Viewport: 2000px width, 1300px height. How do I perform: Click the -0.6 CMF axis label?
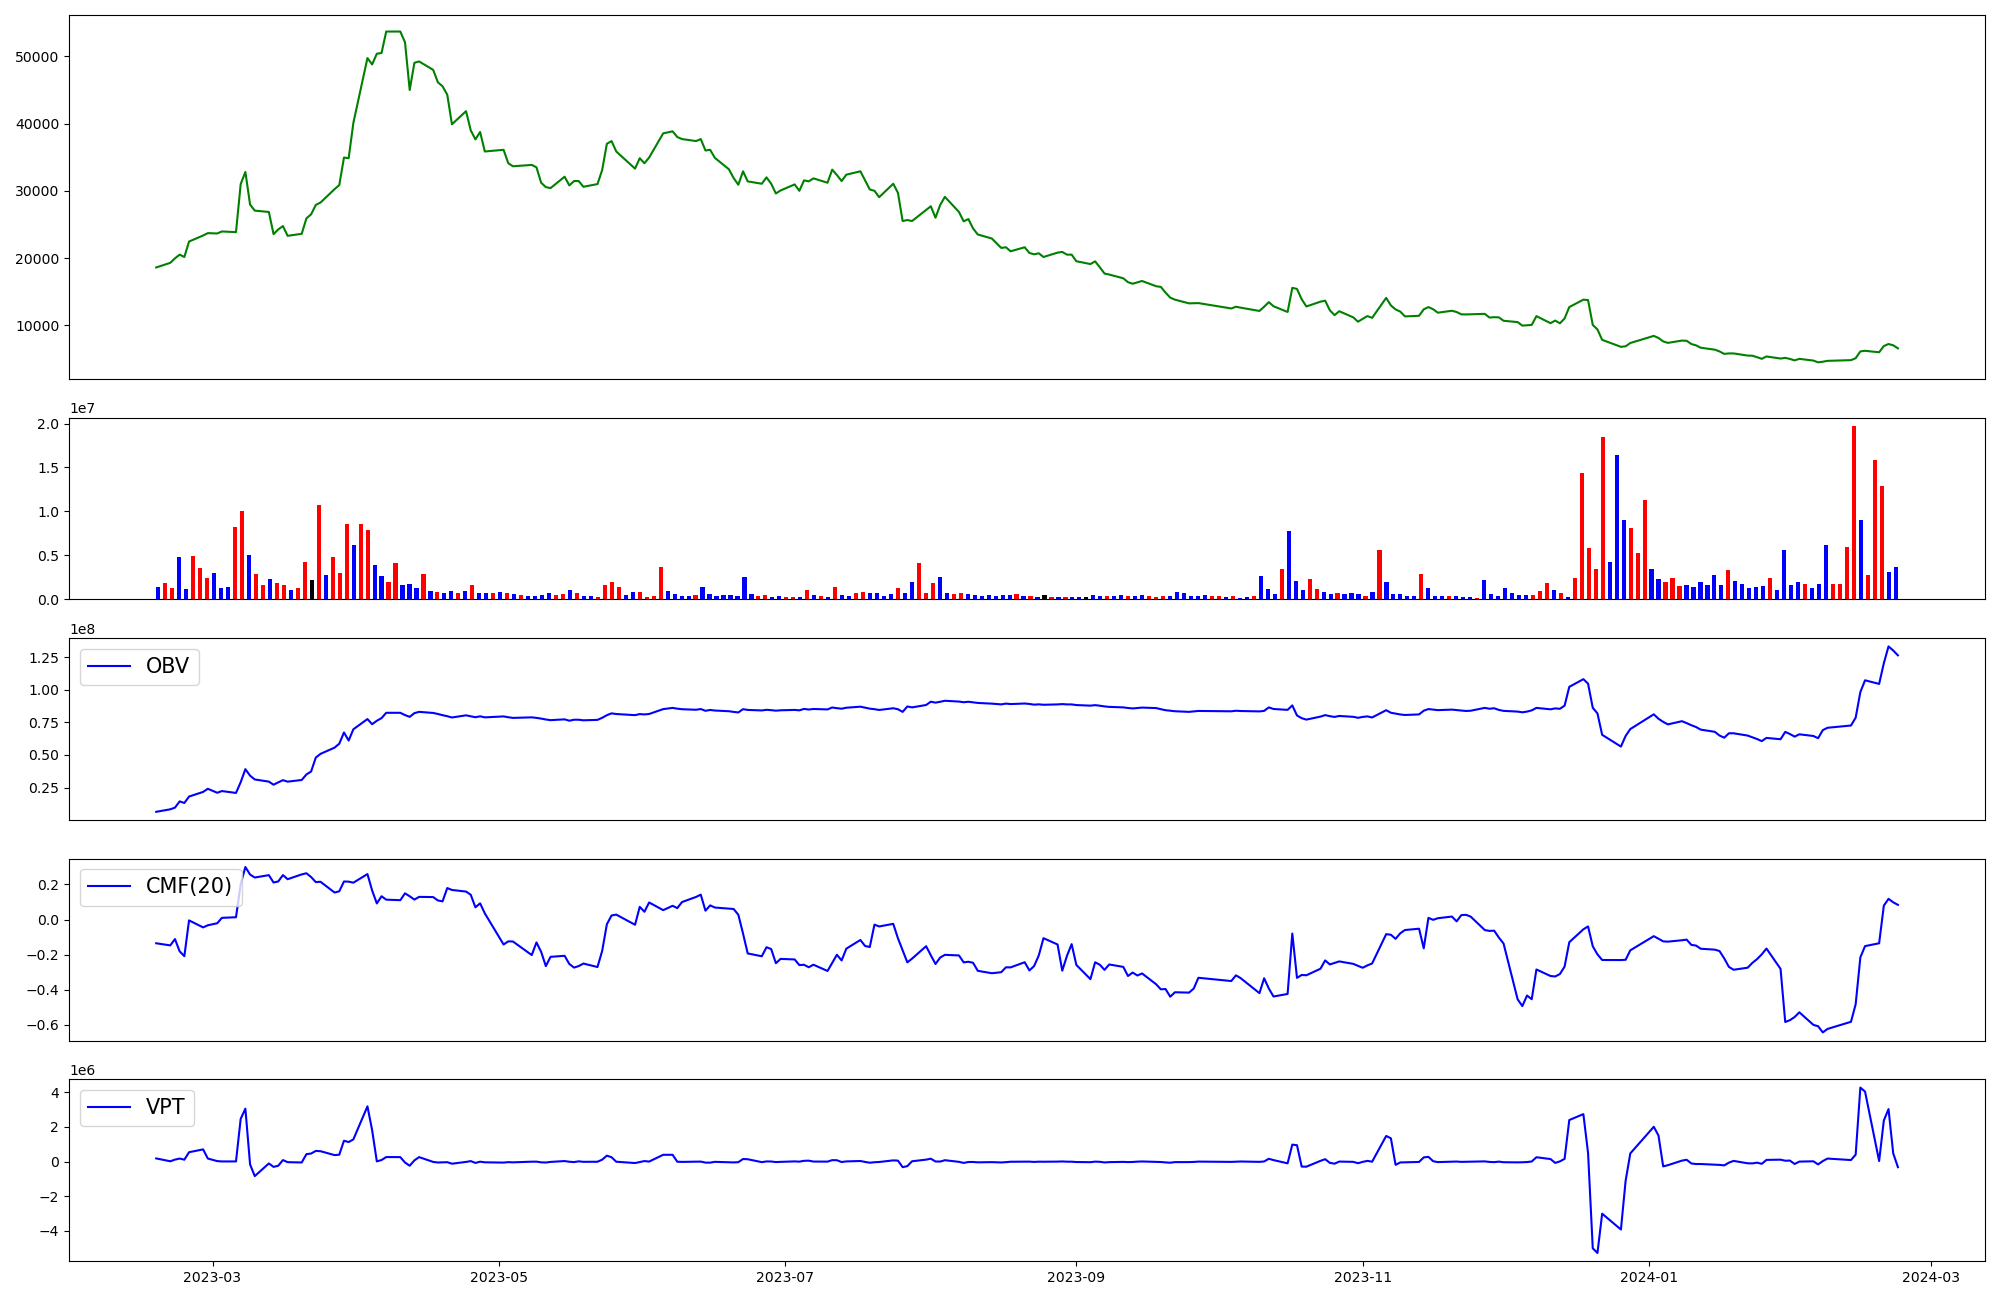point(42,1026)
